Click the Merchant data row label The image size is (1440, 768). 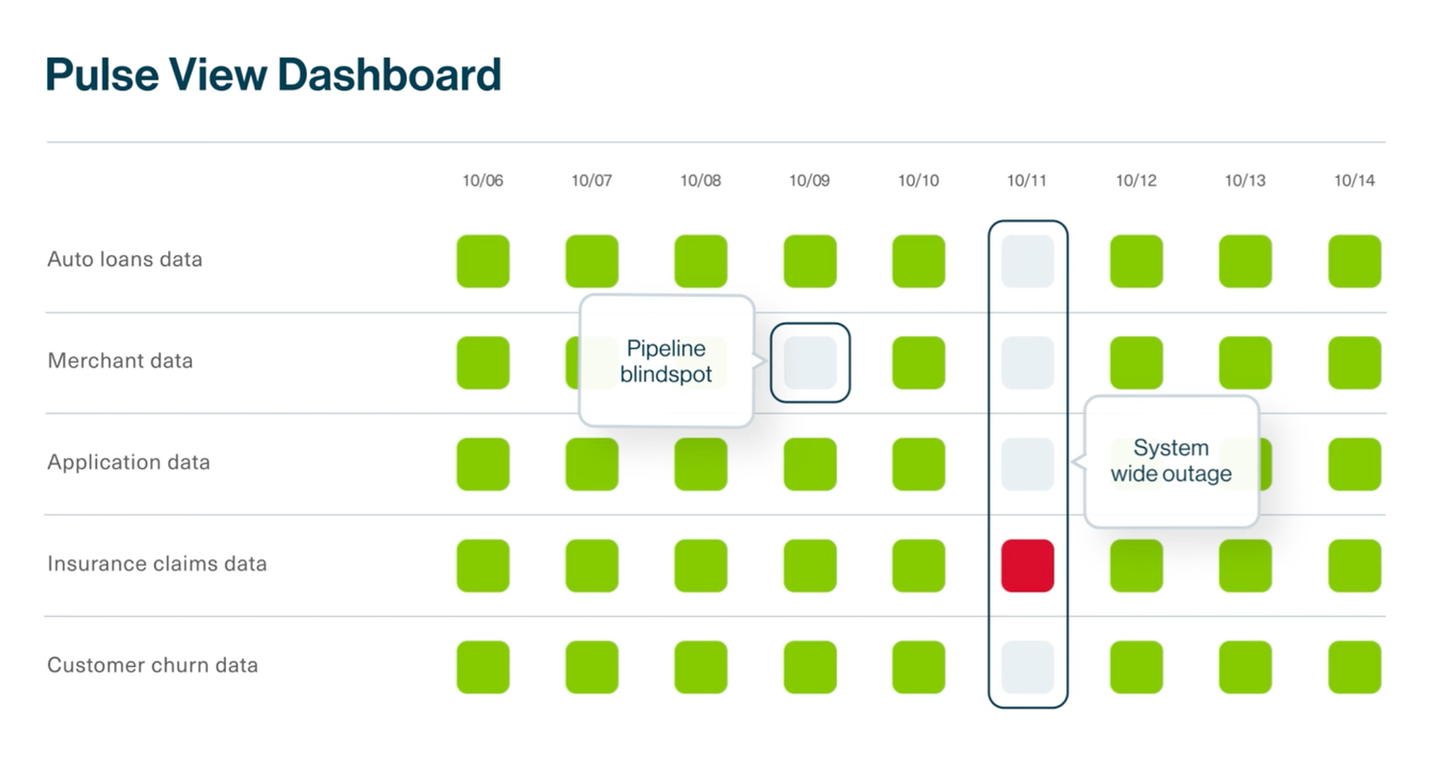click(120, 361)
